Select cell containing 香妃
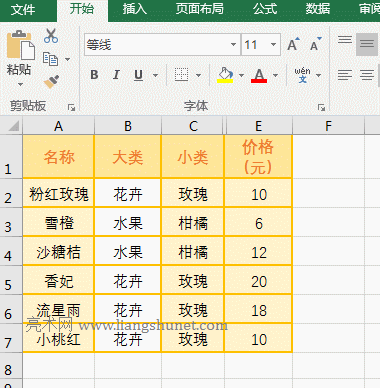Screen dimensions: 380x388 point(59,280)
